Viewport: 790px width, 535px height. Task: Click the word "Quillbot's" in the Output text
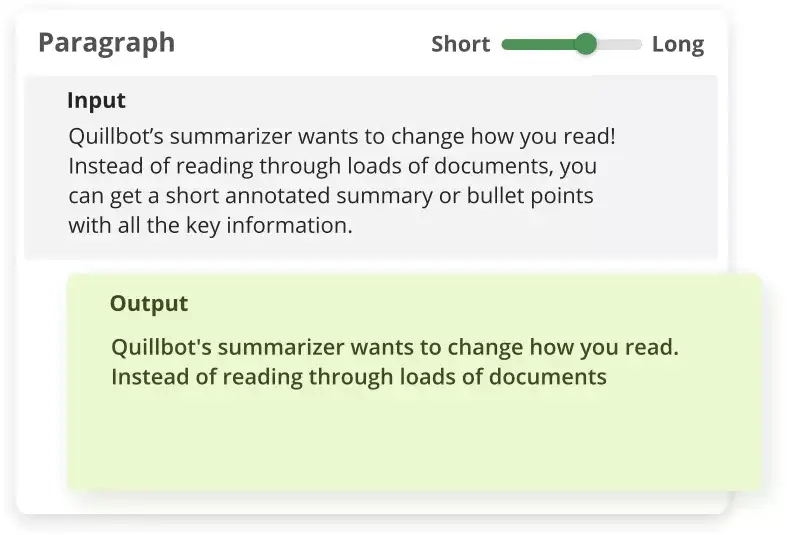tap(160, 348)
